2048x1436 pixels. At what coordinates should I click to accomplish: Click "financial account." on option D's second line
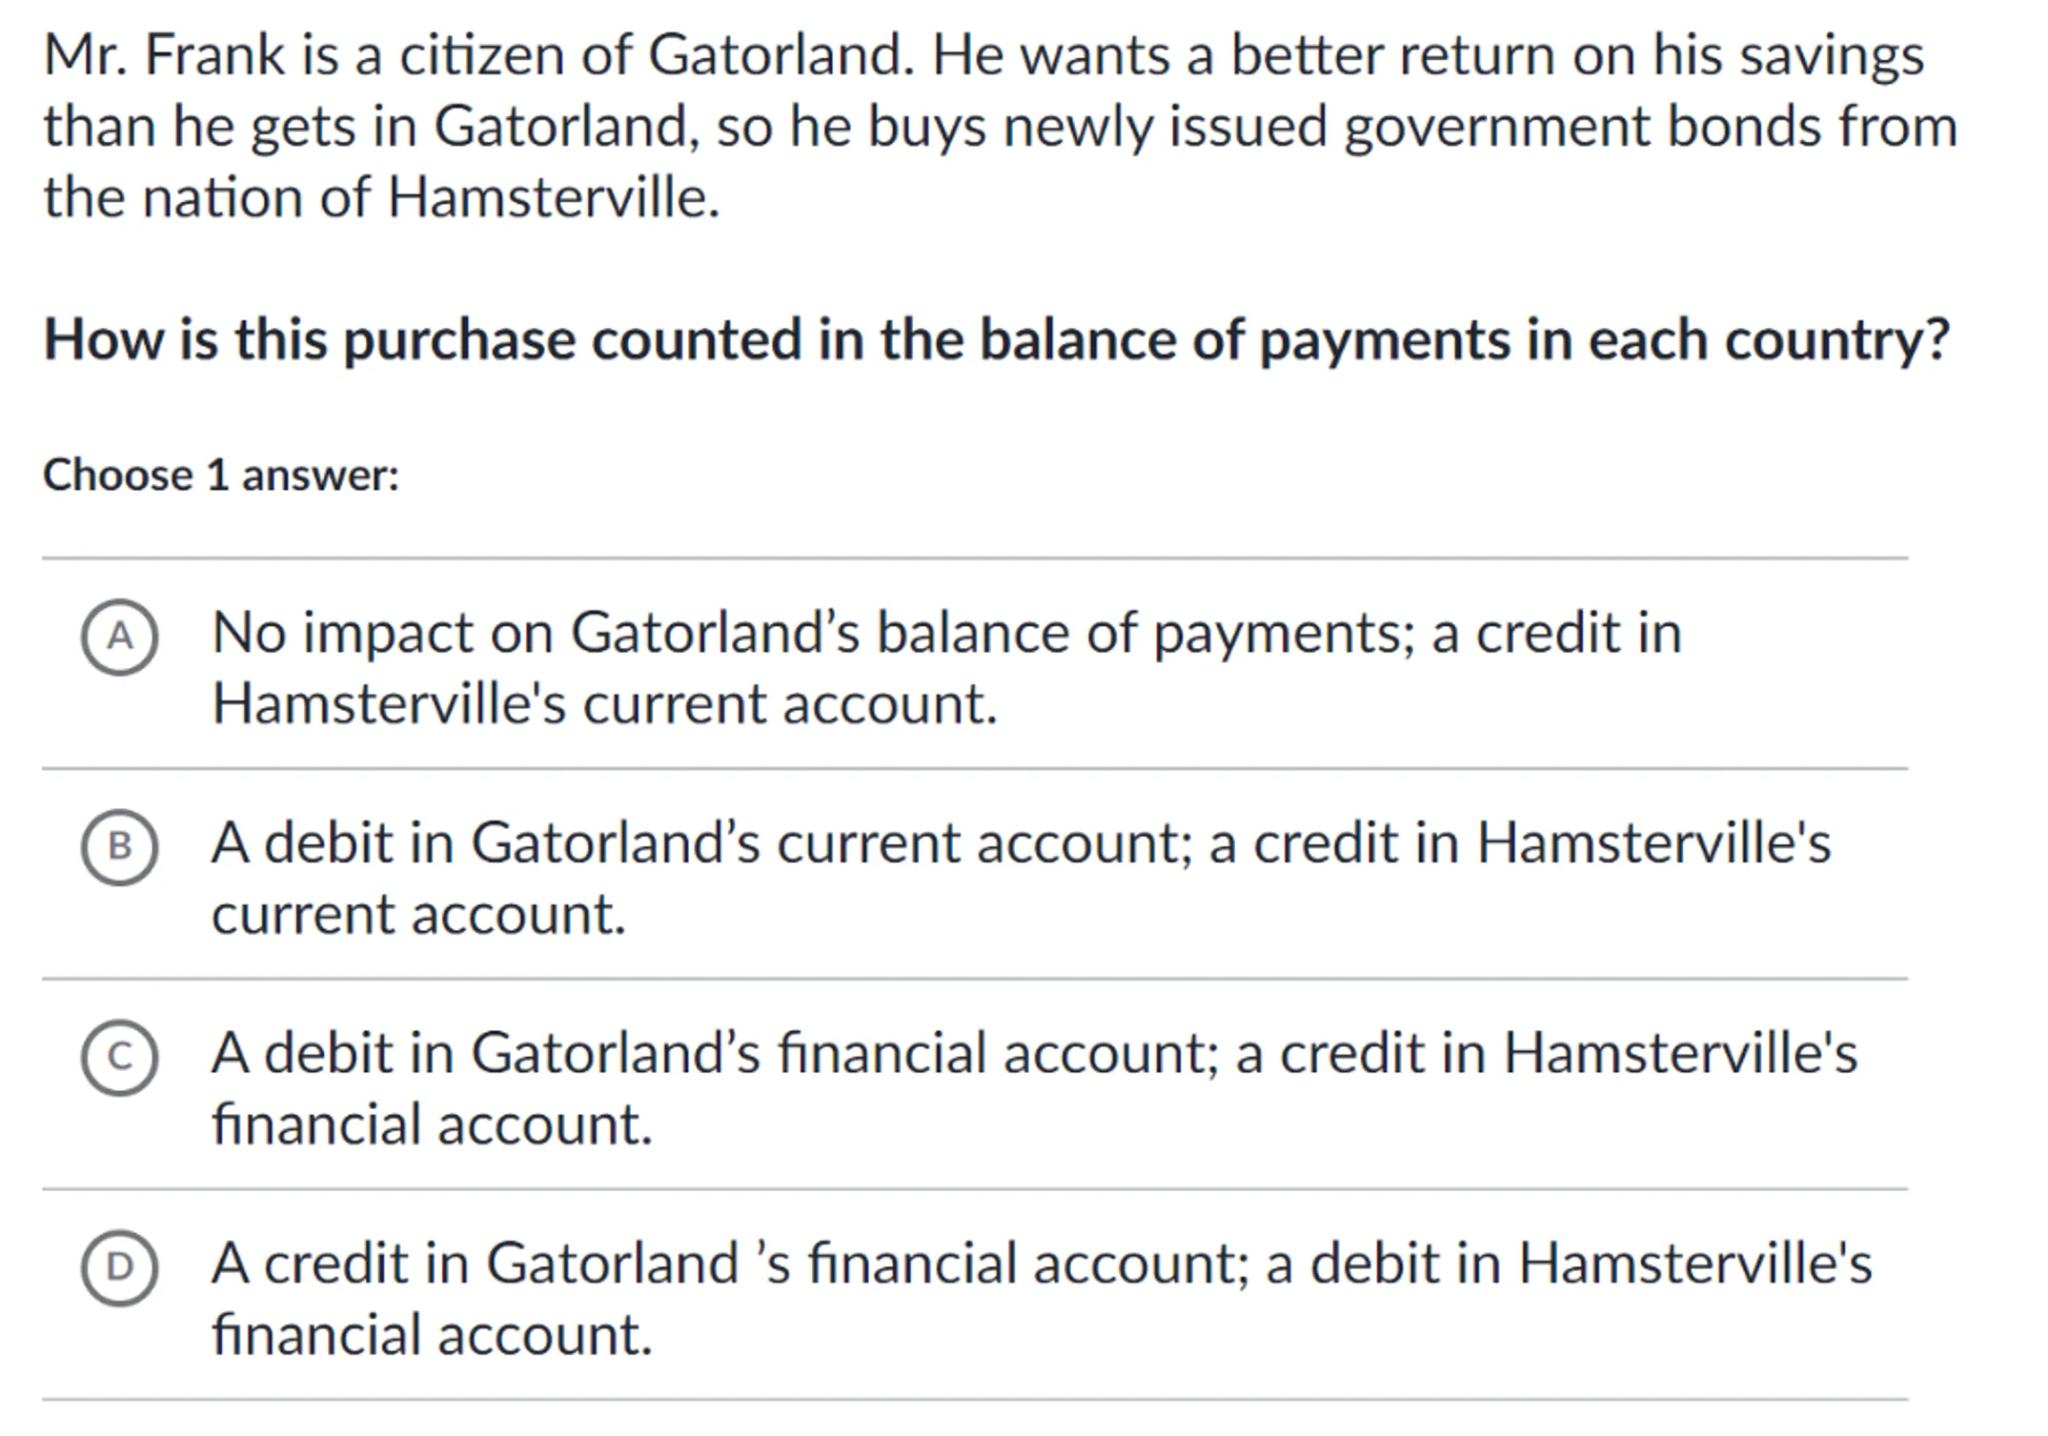[x=432, y=1334]
